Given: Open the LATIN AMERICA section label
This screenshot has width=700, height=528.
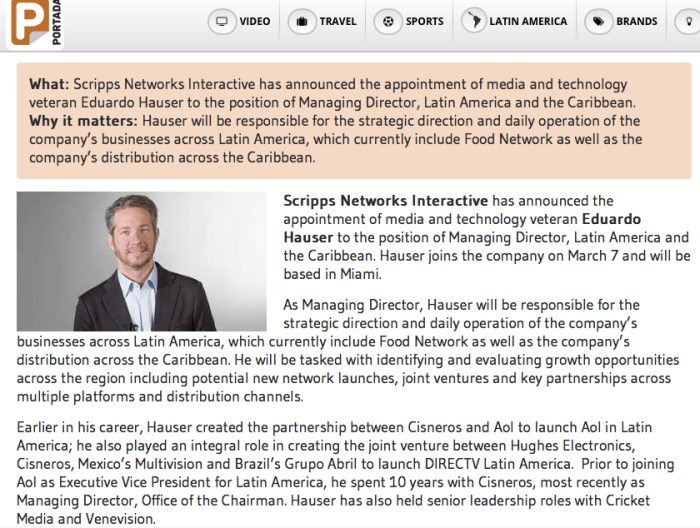Looking at the screenshot, I should point(528,21).
